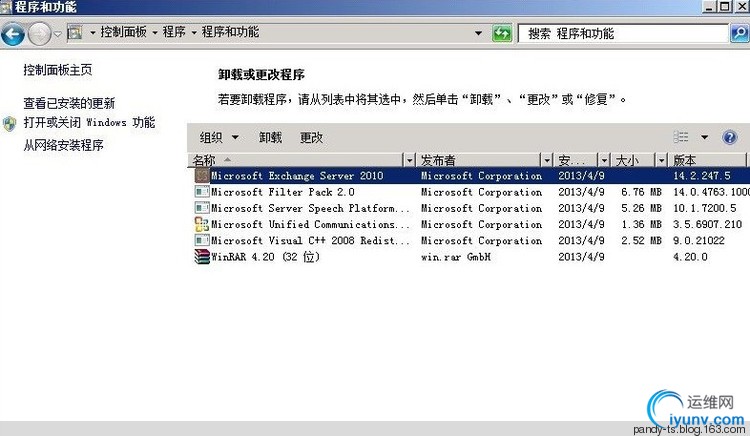The height and width of the screenshot is (436, 750).
Task: Select Microsoft Visual C++ 2008 Redist entry
Action: pos(310,240)
